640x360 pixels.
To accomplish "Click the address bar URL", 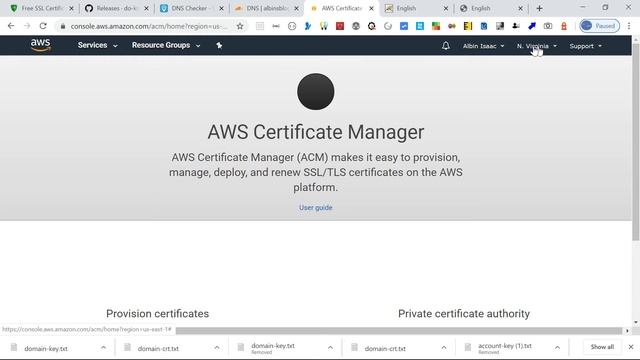I will (149, 26).
